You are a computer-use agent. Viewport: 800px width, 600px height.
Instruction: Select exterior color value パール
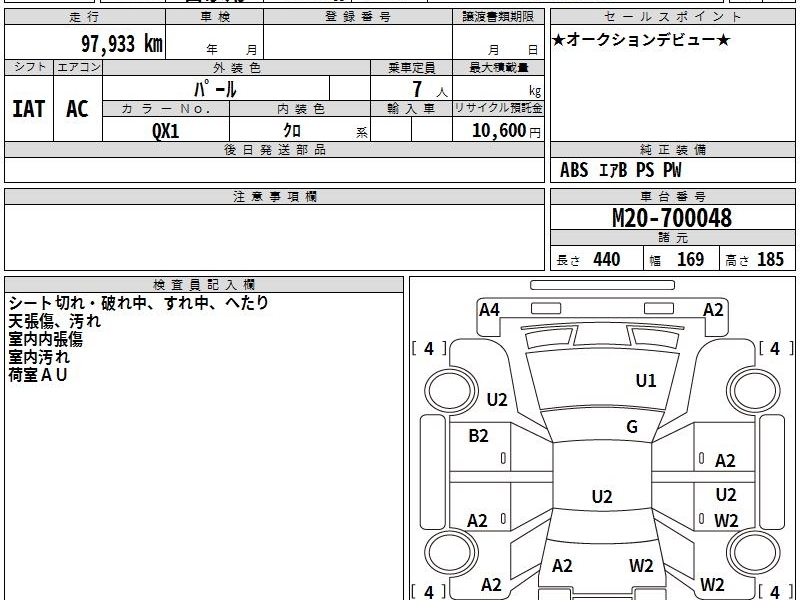click(x=215, y=89)
